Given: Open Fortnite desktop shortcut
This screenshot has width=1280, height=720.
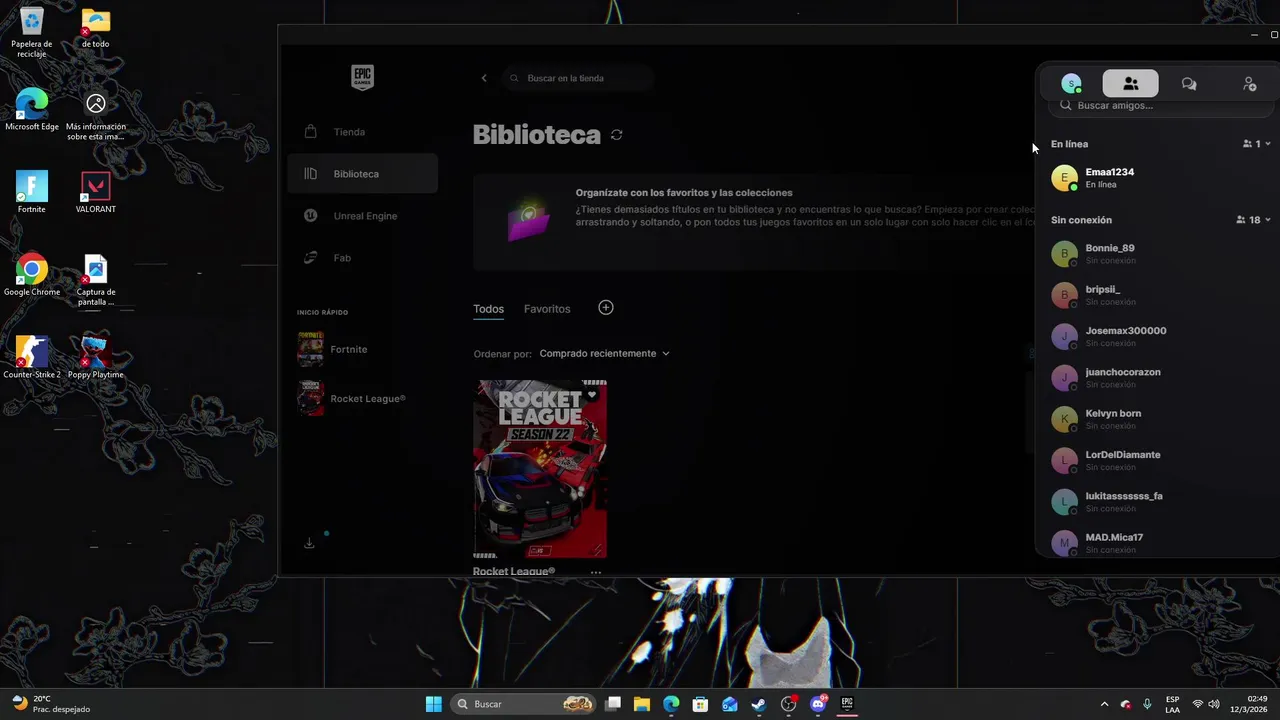Looking at the screenshot, I should (x=32, y=192).
